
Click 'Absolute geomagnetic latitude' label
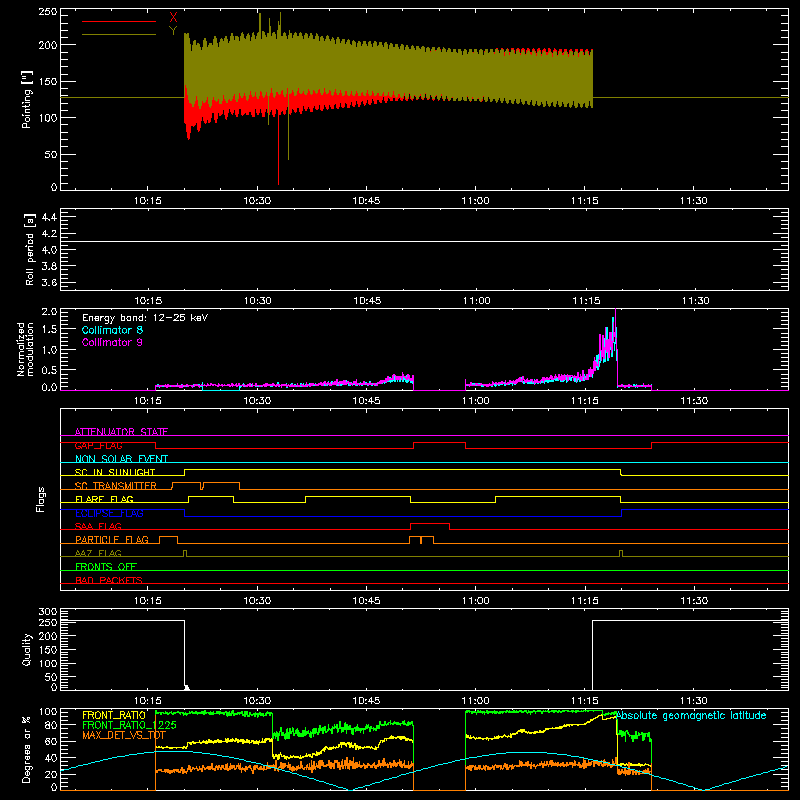[691, 716]
